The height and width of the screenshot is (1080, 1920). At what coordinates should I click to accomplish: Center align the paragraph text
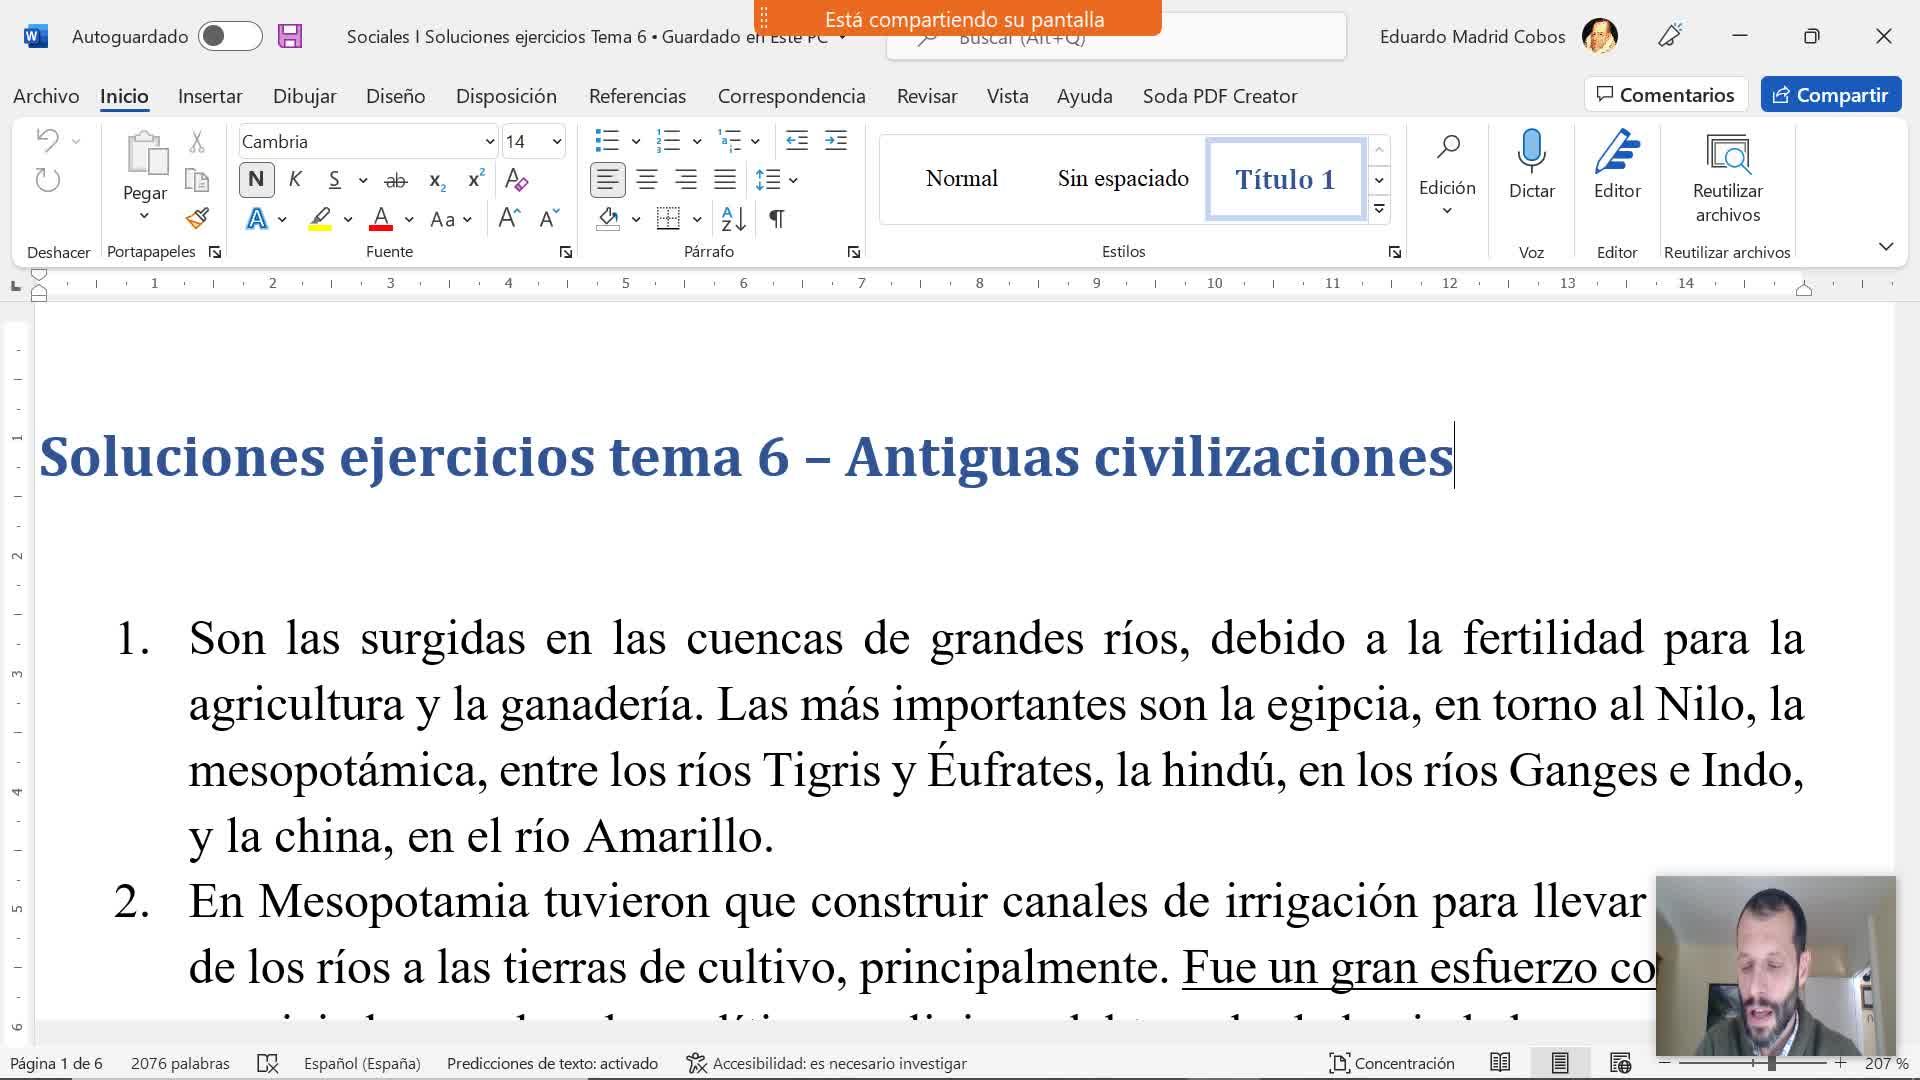pos(647,181)
